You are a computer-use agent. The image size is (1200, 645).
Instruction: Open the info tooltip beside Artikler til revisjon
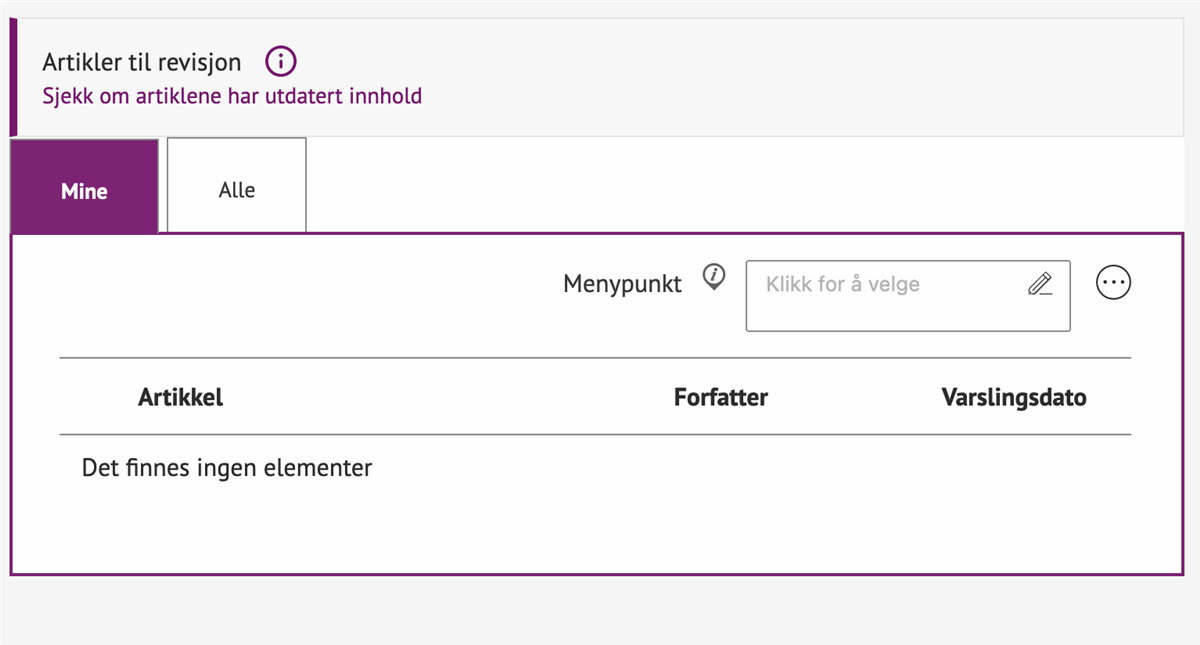click(281, 61)
